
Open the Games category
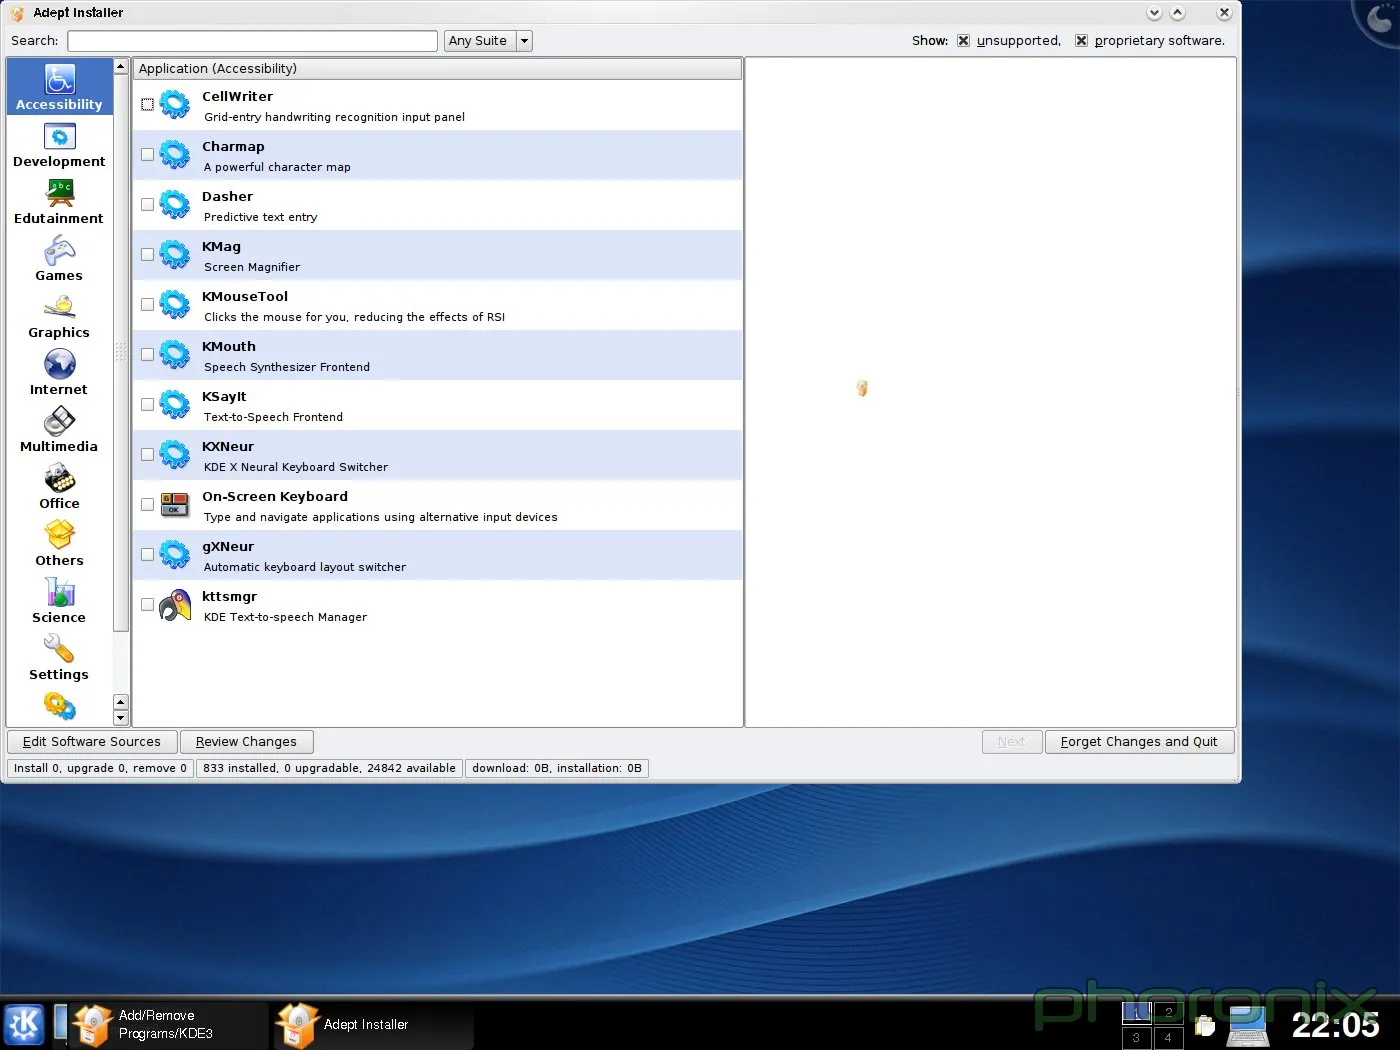(x=59, y=260)
